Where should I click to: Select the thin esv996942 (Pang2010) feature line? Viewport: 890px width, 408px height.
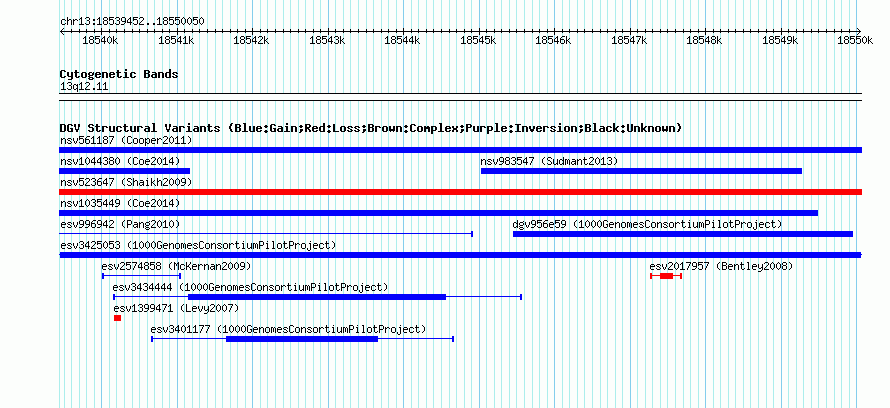click(x=266, y=234)
